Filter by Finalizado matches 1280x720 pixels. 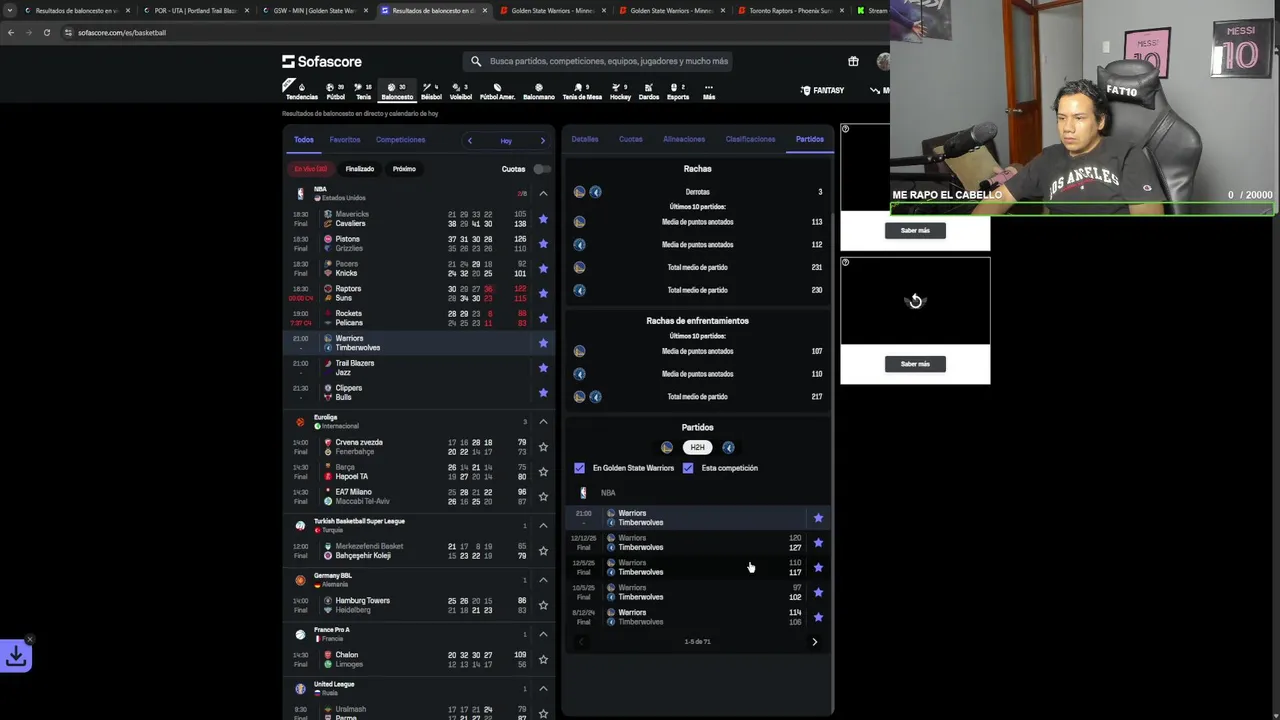coord(360,169)
